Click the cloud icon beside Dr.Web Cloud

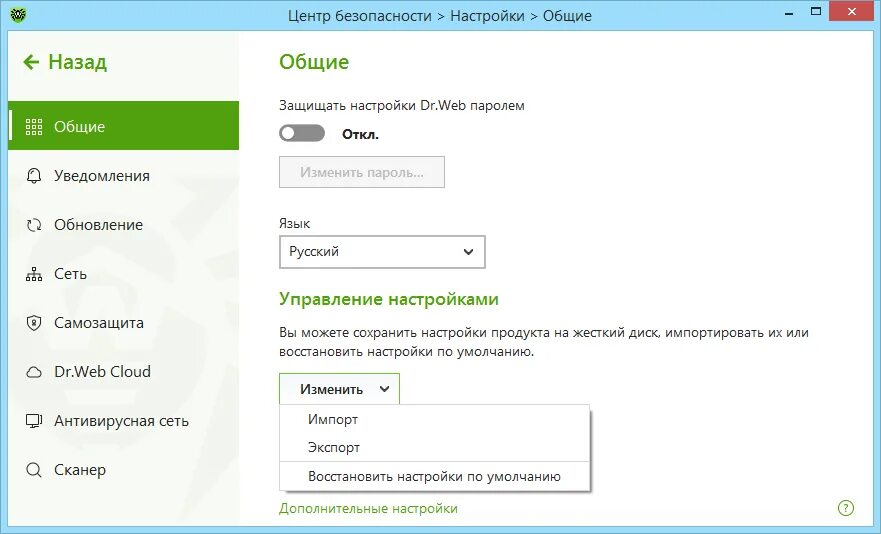[34, 372]
